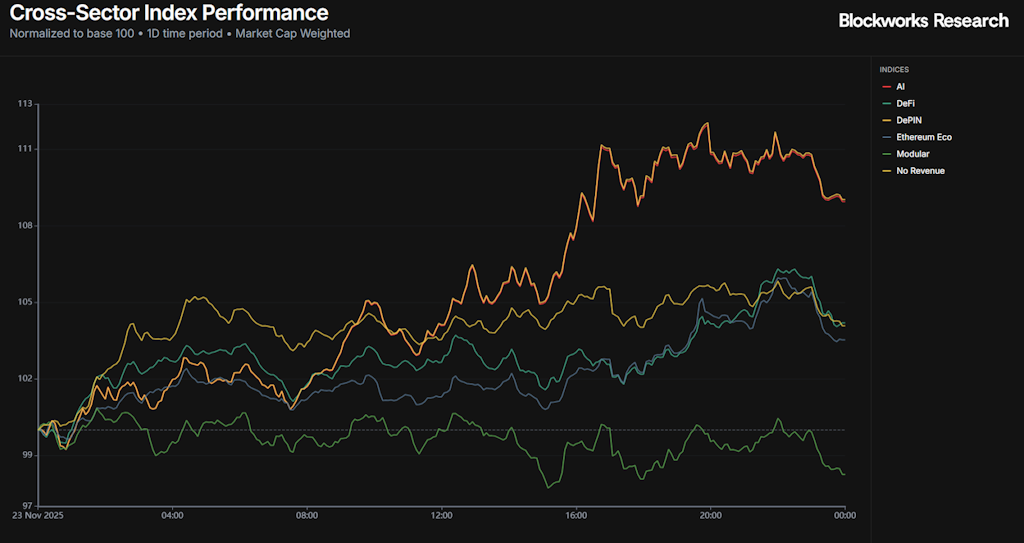This screenshot has width=1024, height=543.
Task: Click the 12:00 time axis label
Action: tap(442, 516)
